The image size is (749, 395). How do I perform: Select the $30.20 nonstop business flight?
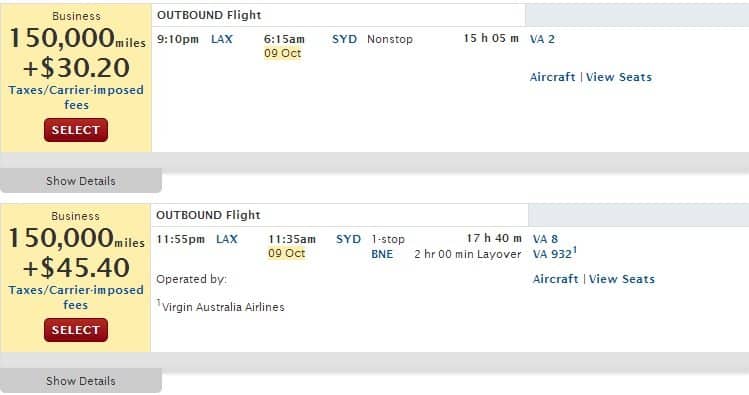tap(76, 130)
